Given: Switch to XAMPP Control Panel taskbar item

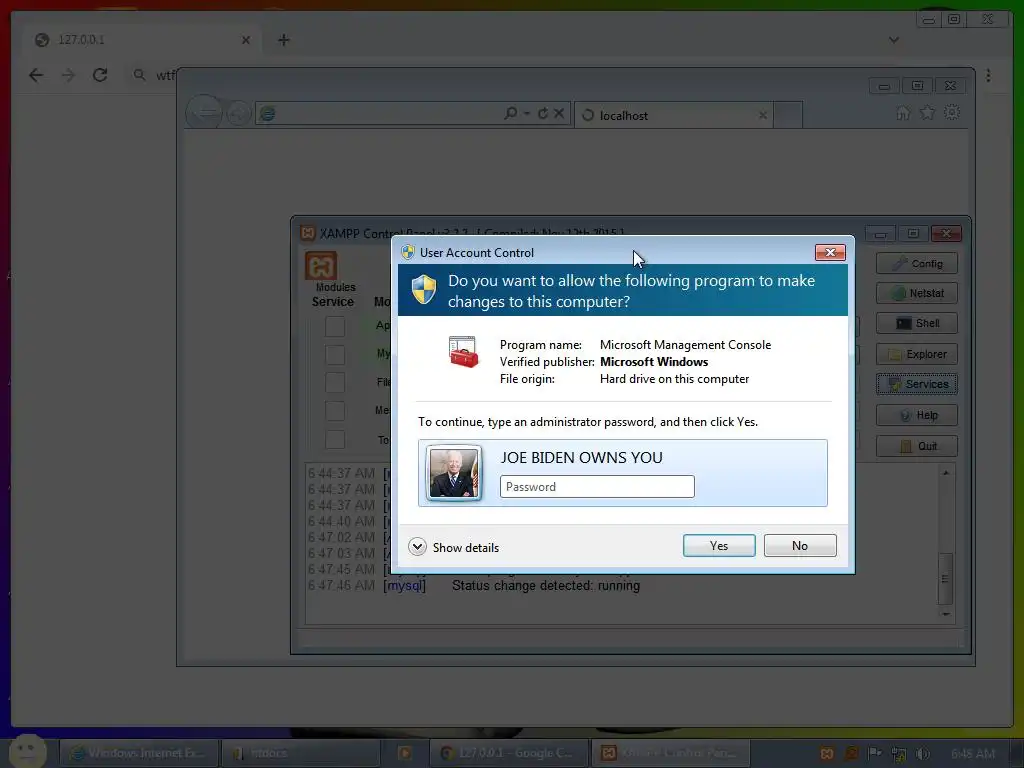Looking at the screenshot, I should coord(670,753).
